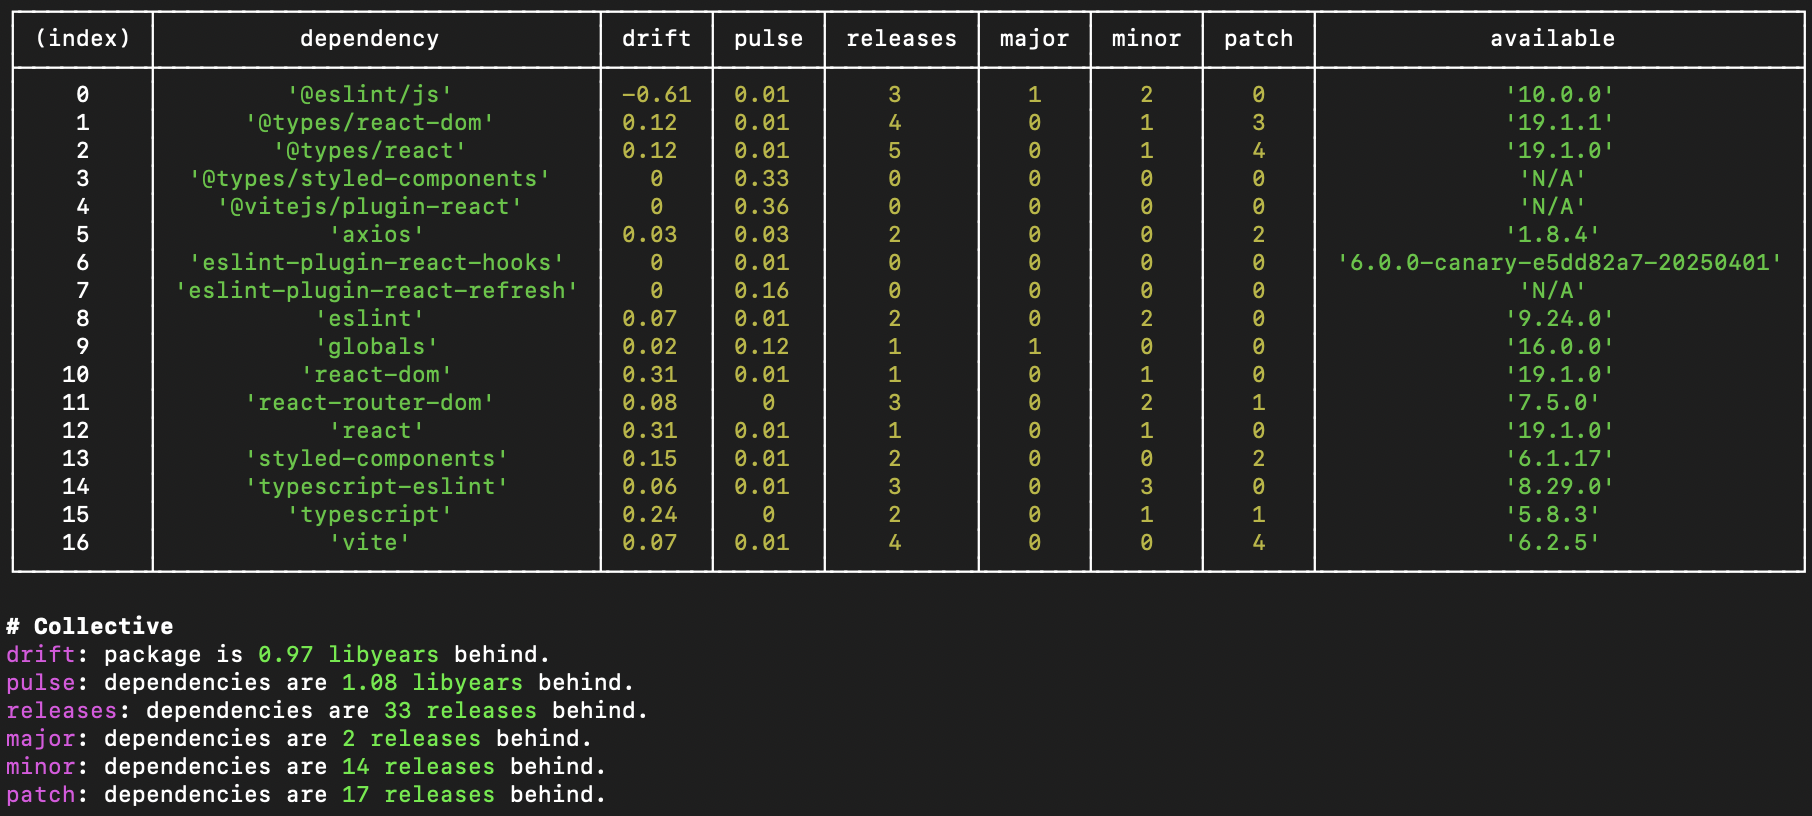
Task: Click the '(index)' column header
Action: tap(83, 39)
